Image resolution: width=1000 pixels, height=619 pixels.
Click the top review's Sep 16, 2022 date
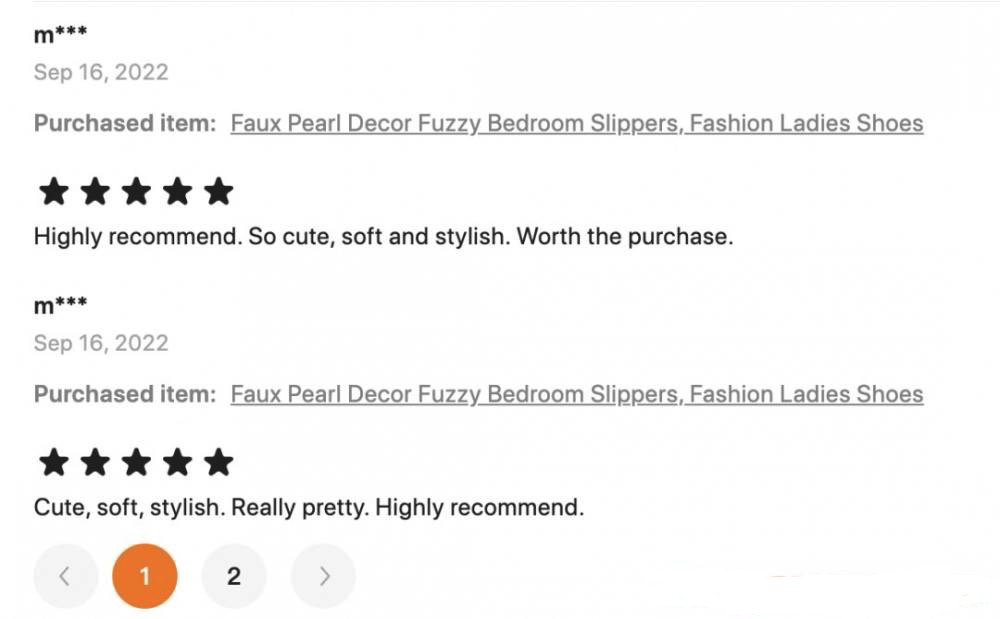click(x=101, y=72)
